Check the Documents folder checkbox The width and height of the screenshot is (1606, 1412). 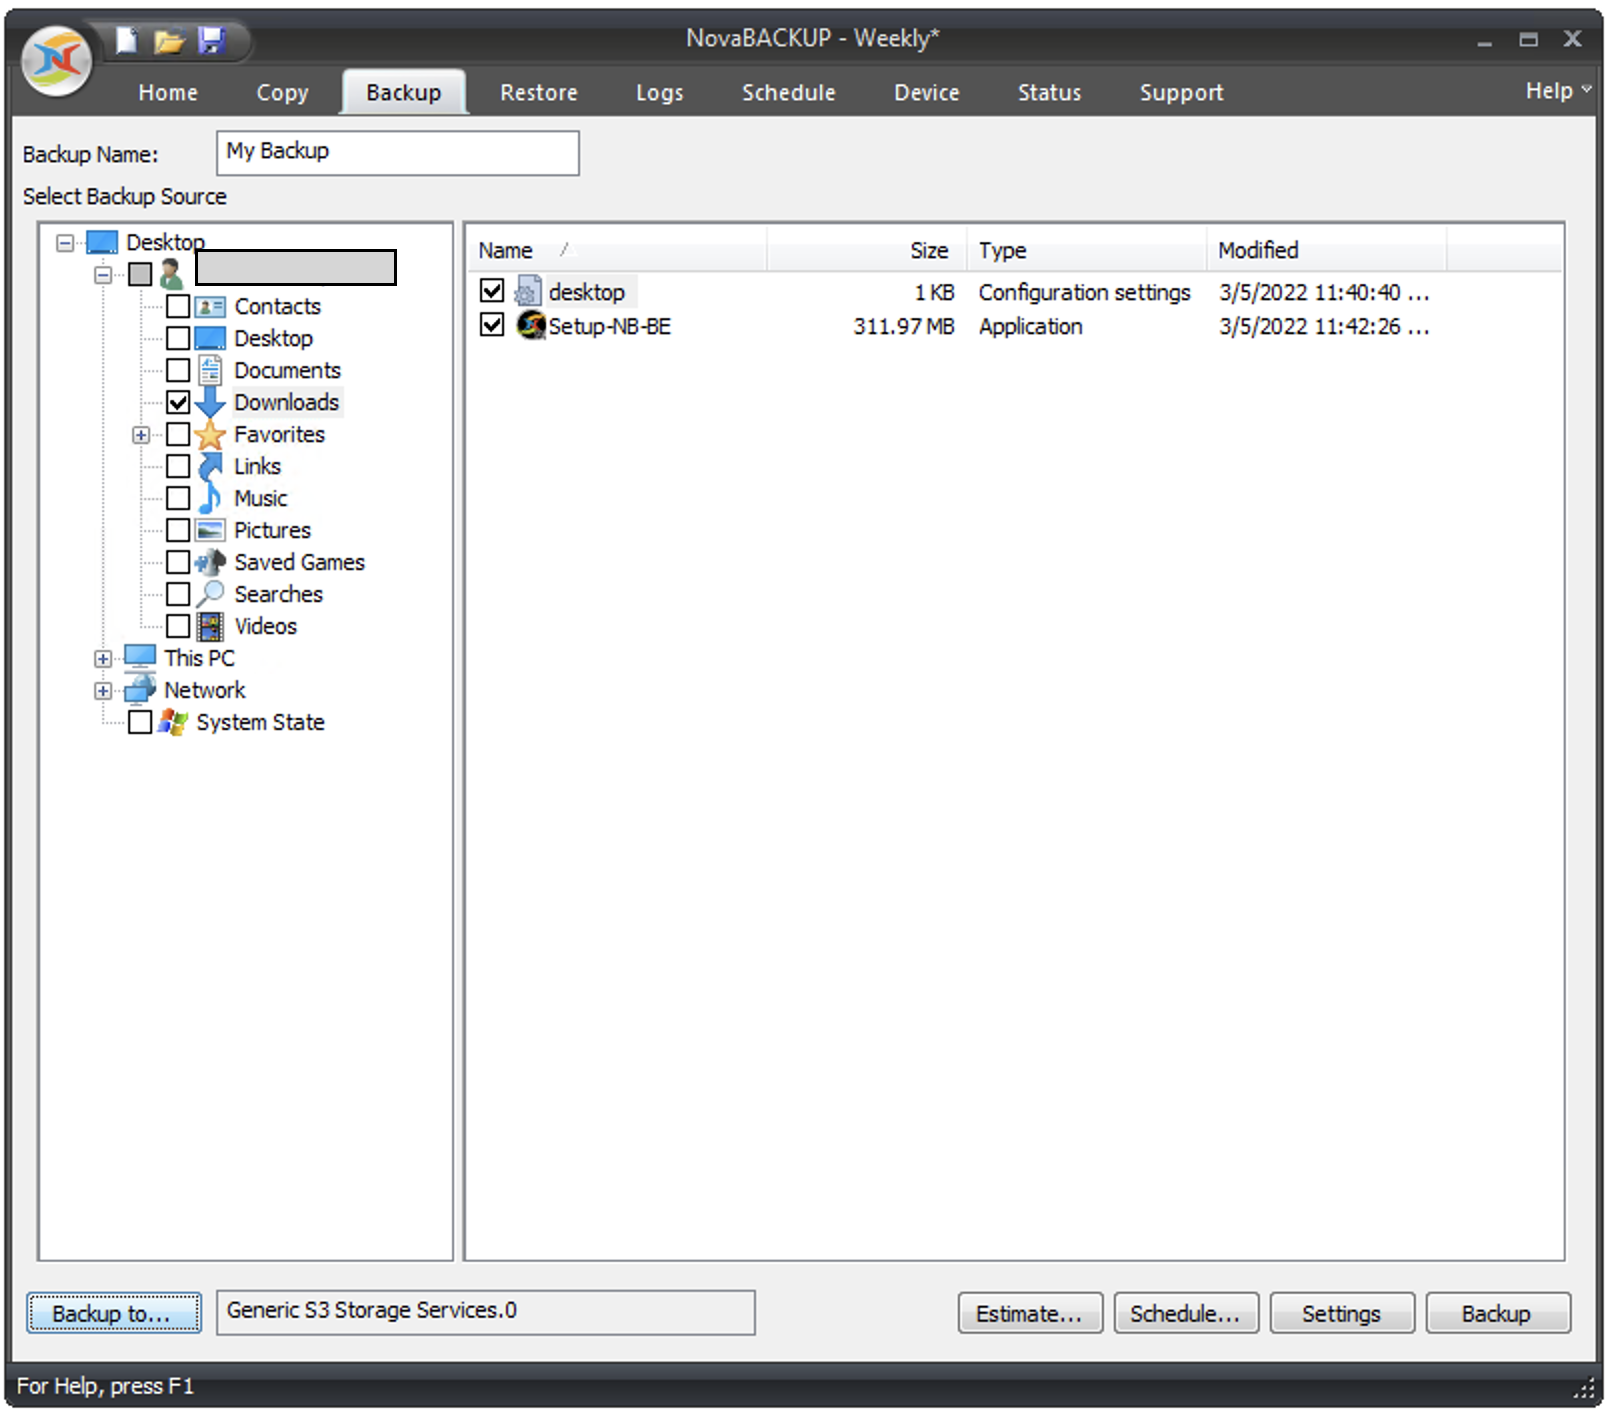(178, 370)
